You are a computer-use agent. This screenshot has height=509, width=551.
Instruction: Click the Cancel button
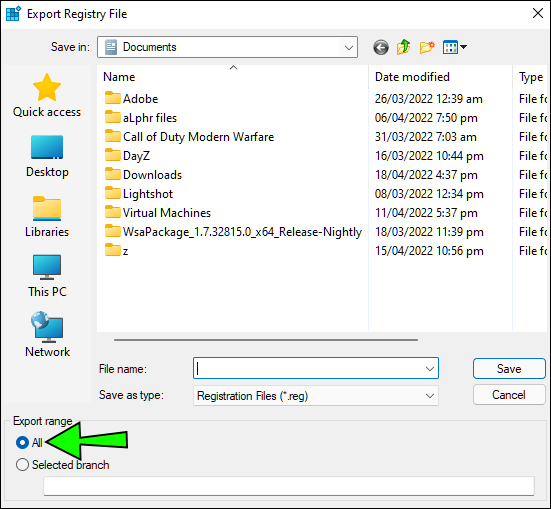pos(509,395)
